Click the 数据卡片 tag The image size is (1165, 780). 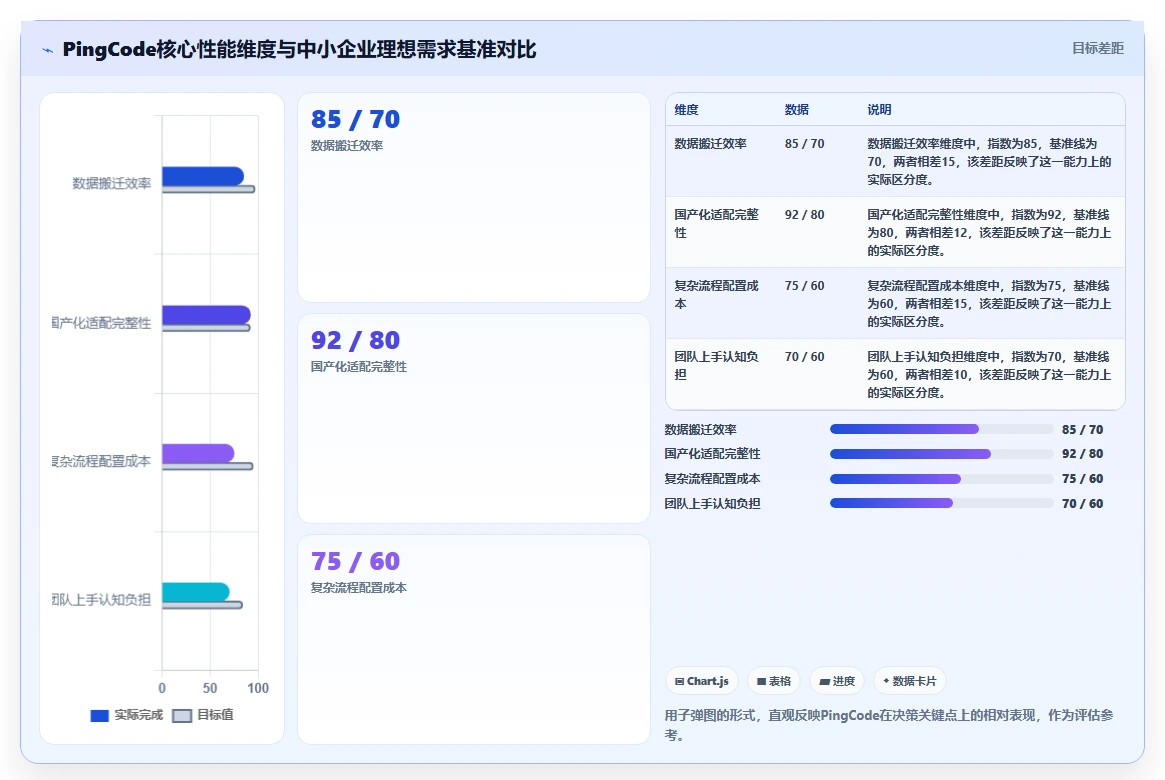pos(909,681)
